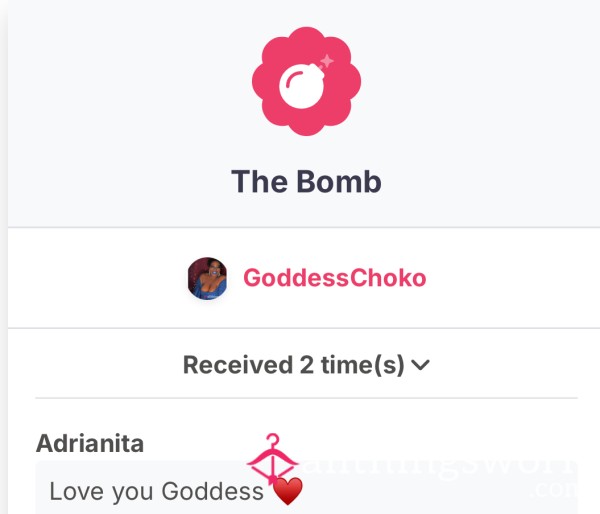Click The Bomb badge title

tap(307, 181)
